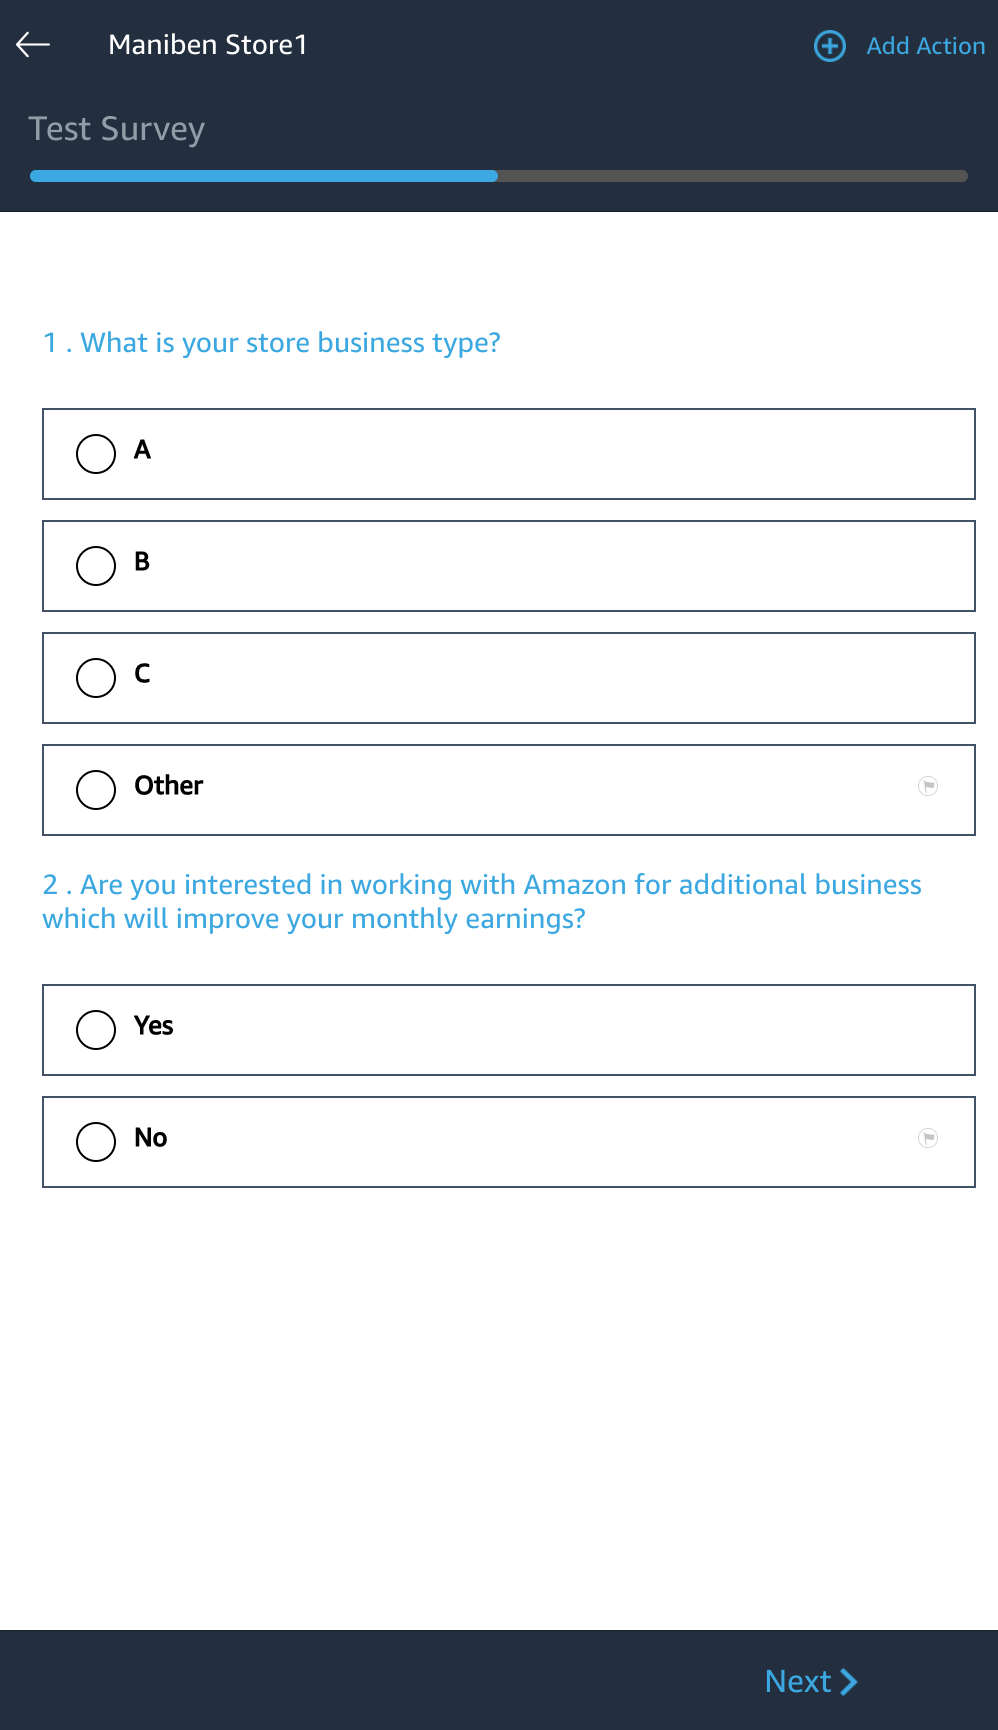Tap the back arrow icon

tap(33, 45)
